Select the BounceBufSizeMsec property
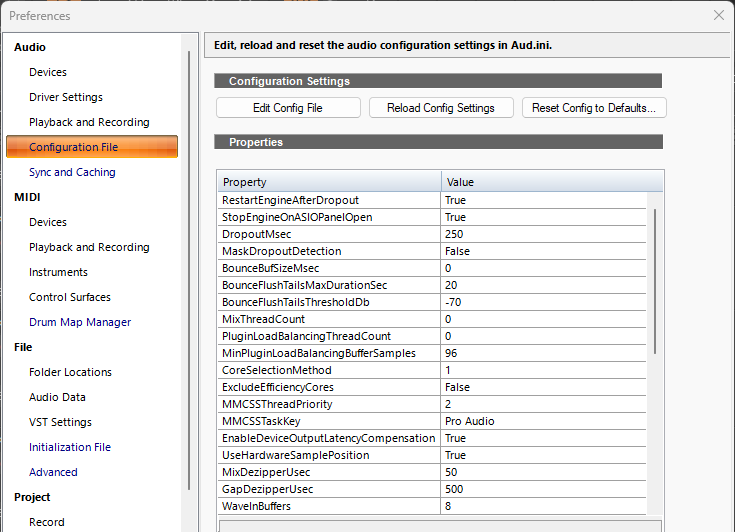This screenshot has width=735, height=532. point(329,268)
